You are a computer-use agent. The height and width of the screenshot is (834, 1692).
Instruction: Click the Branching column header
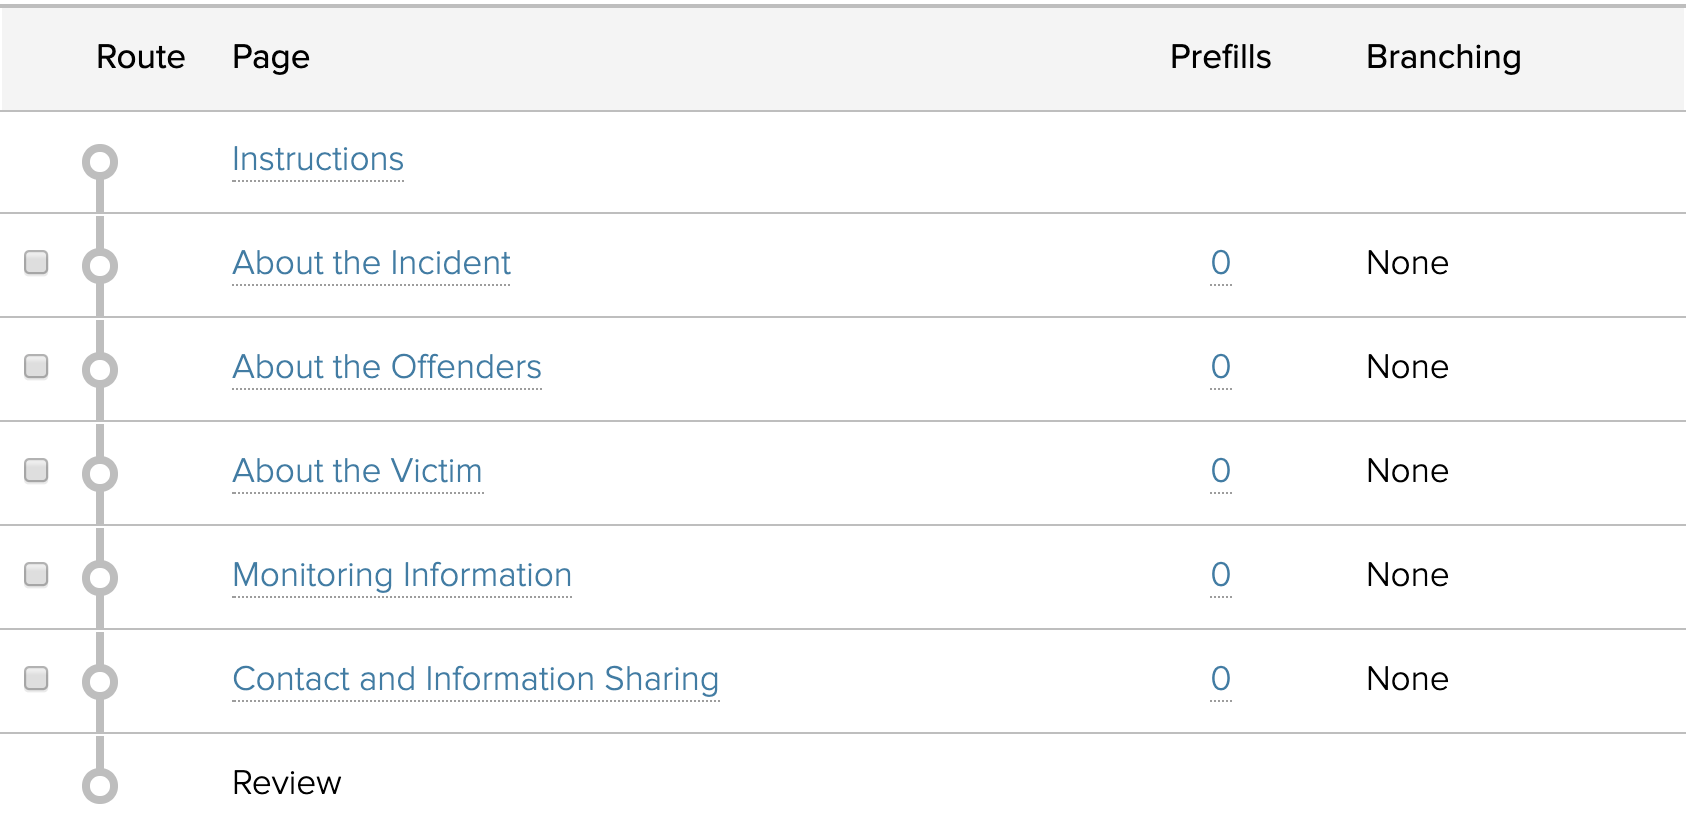1443,57
